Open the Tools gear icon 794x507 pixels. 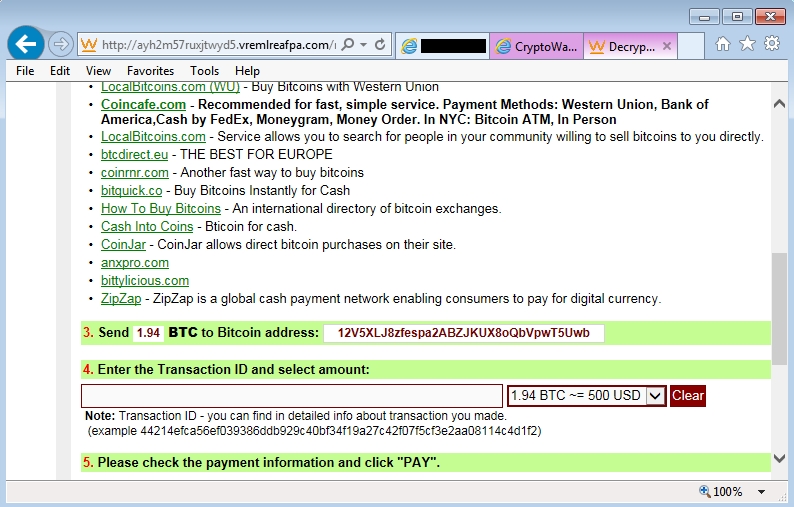[x=772, y=44]
